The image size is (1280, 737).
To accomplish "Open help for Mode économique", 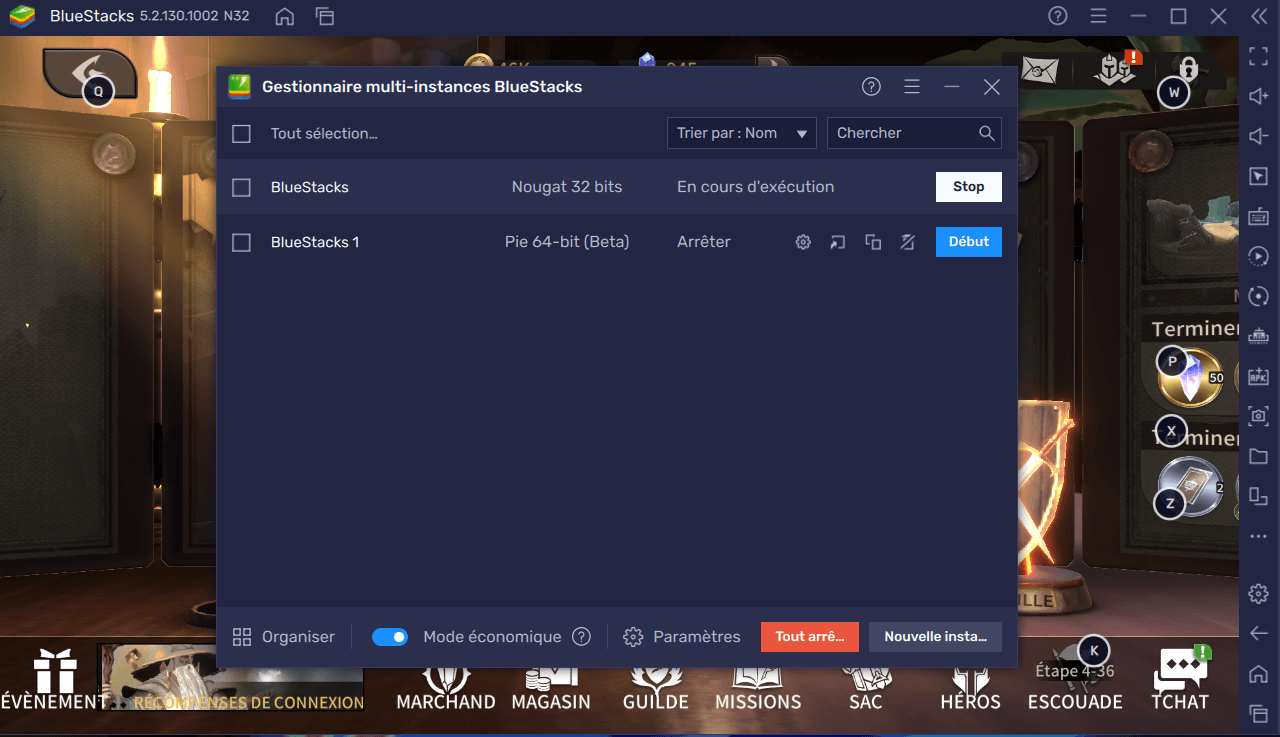I will pyautogui.click(x=581, y=637).
